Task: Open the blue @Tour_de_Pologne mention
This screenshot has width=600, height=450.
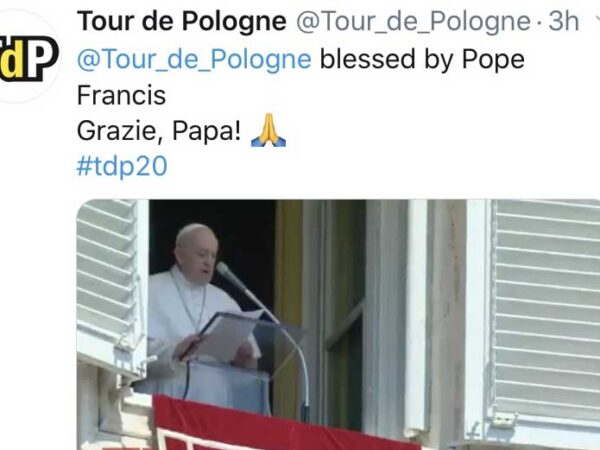Action: coord(194,60)
